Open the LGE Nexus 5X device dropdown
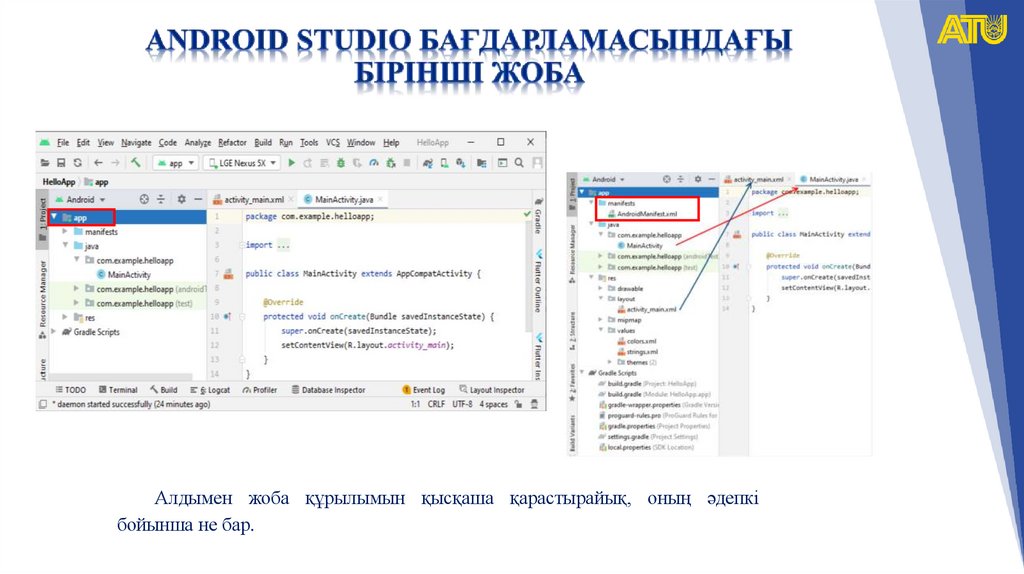 tap(242, 163)
